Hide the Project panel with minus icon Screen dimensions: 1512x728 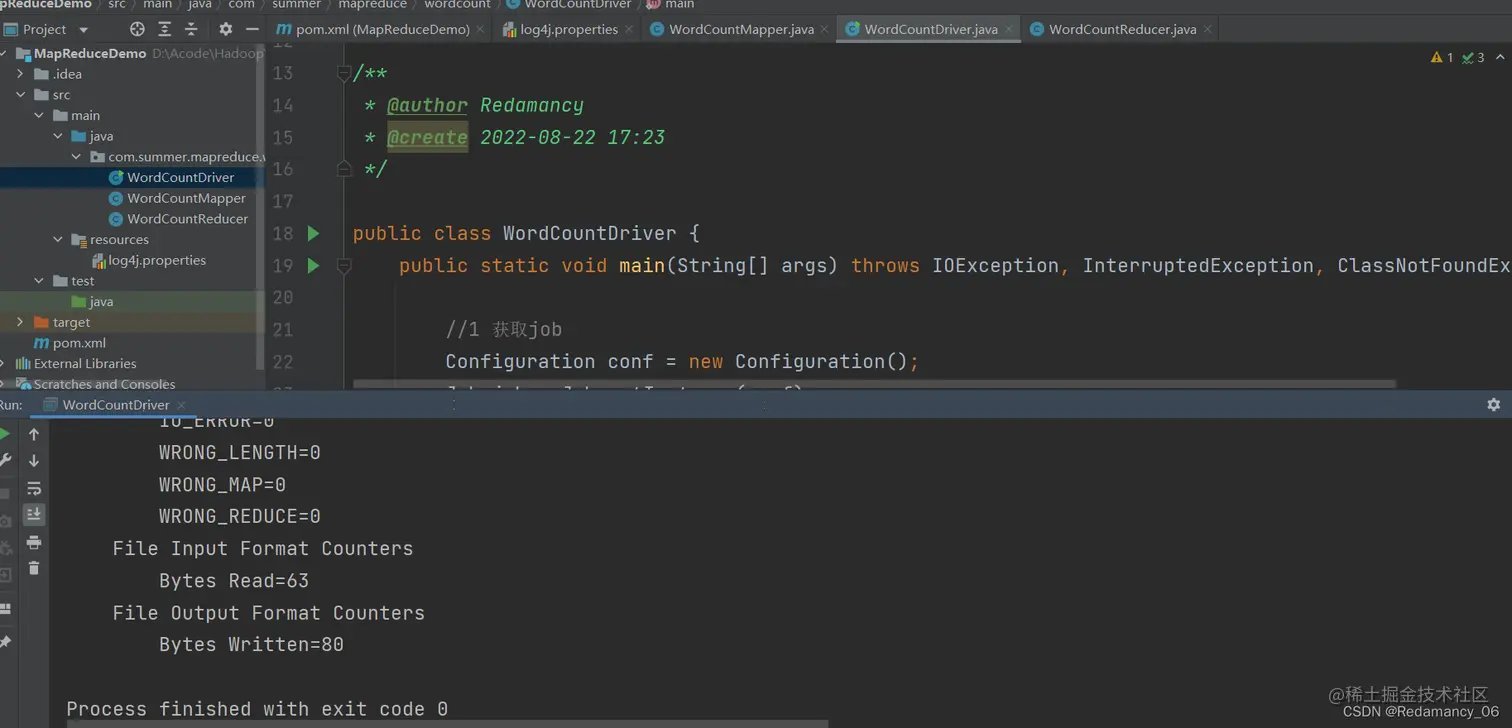pyautogui.click(x=252, y=29)
